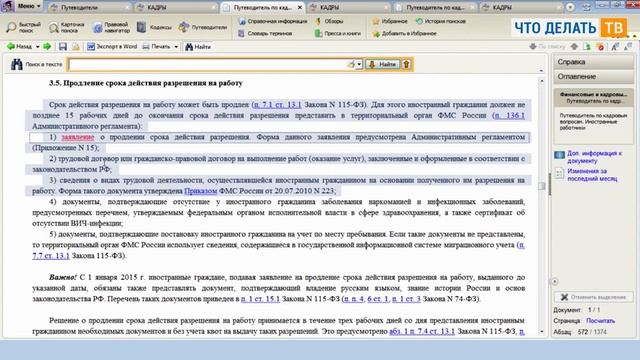
Task: Open Доп. информация к документу link
Action: [594, 157]
